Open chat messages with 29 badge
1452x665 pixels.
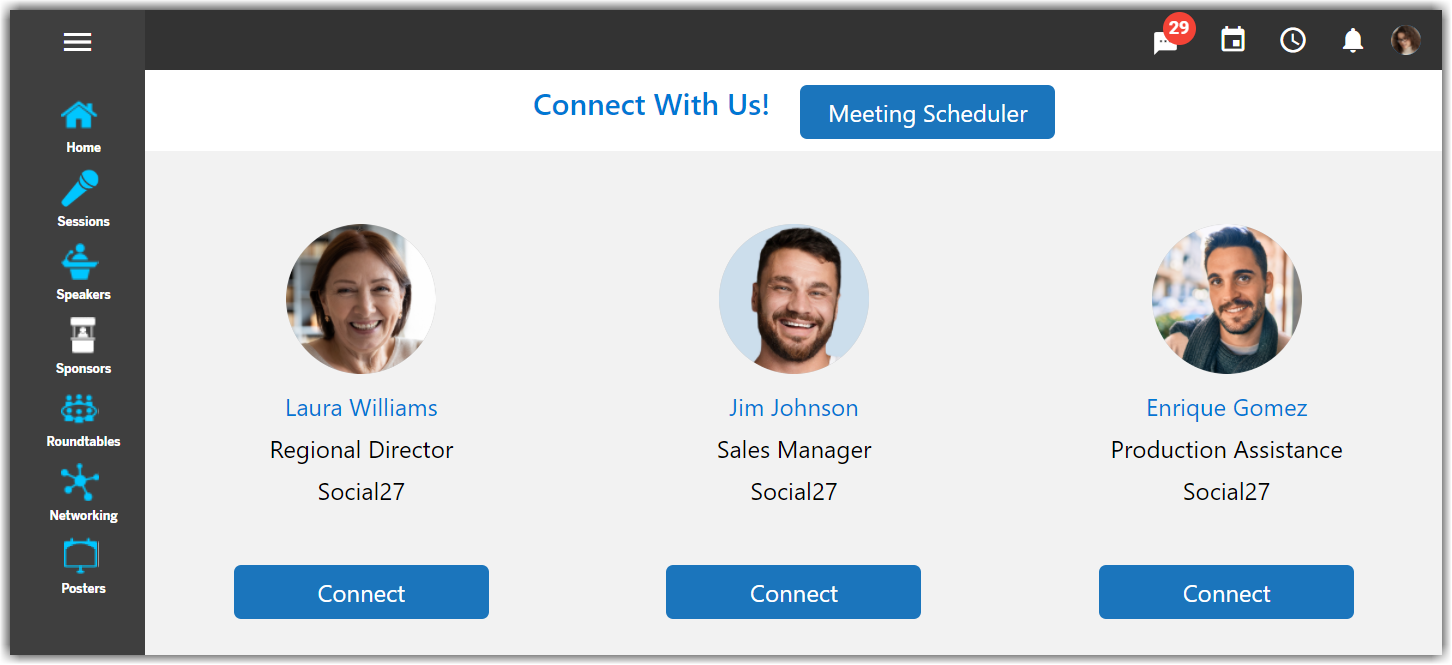pos(1166,42)
